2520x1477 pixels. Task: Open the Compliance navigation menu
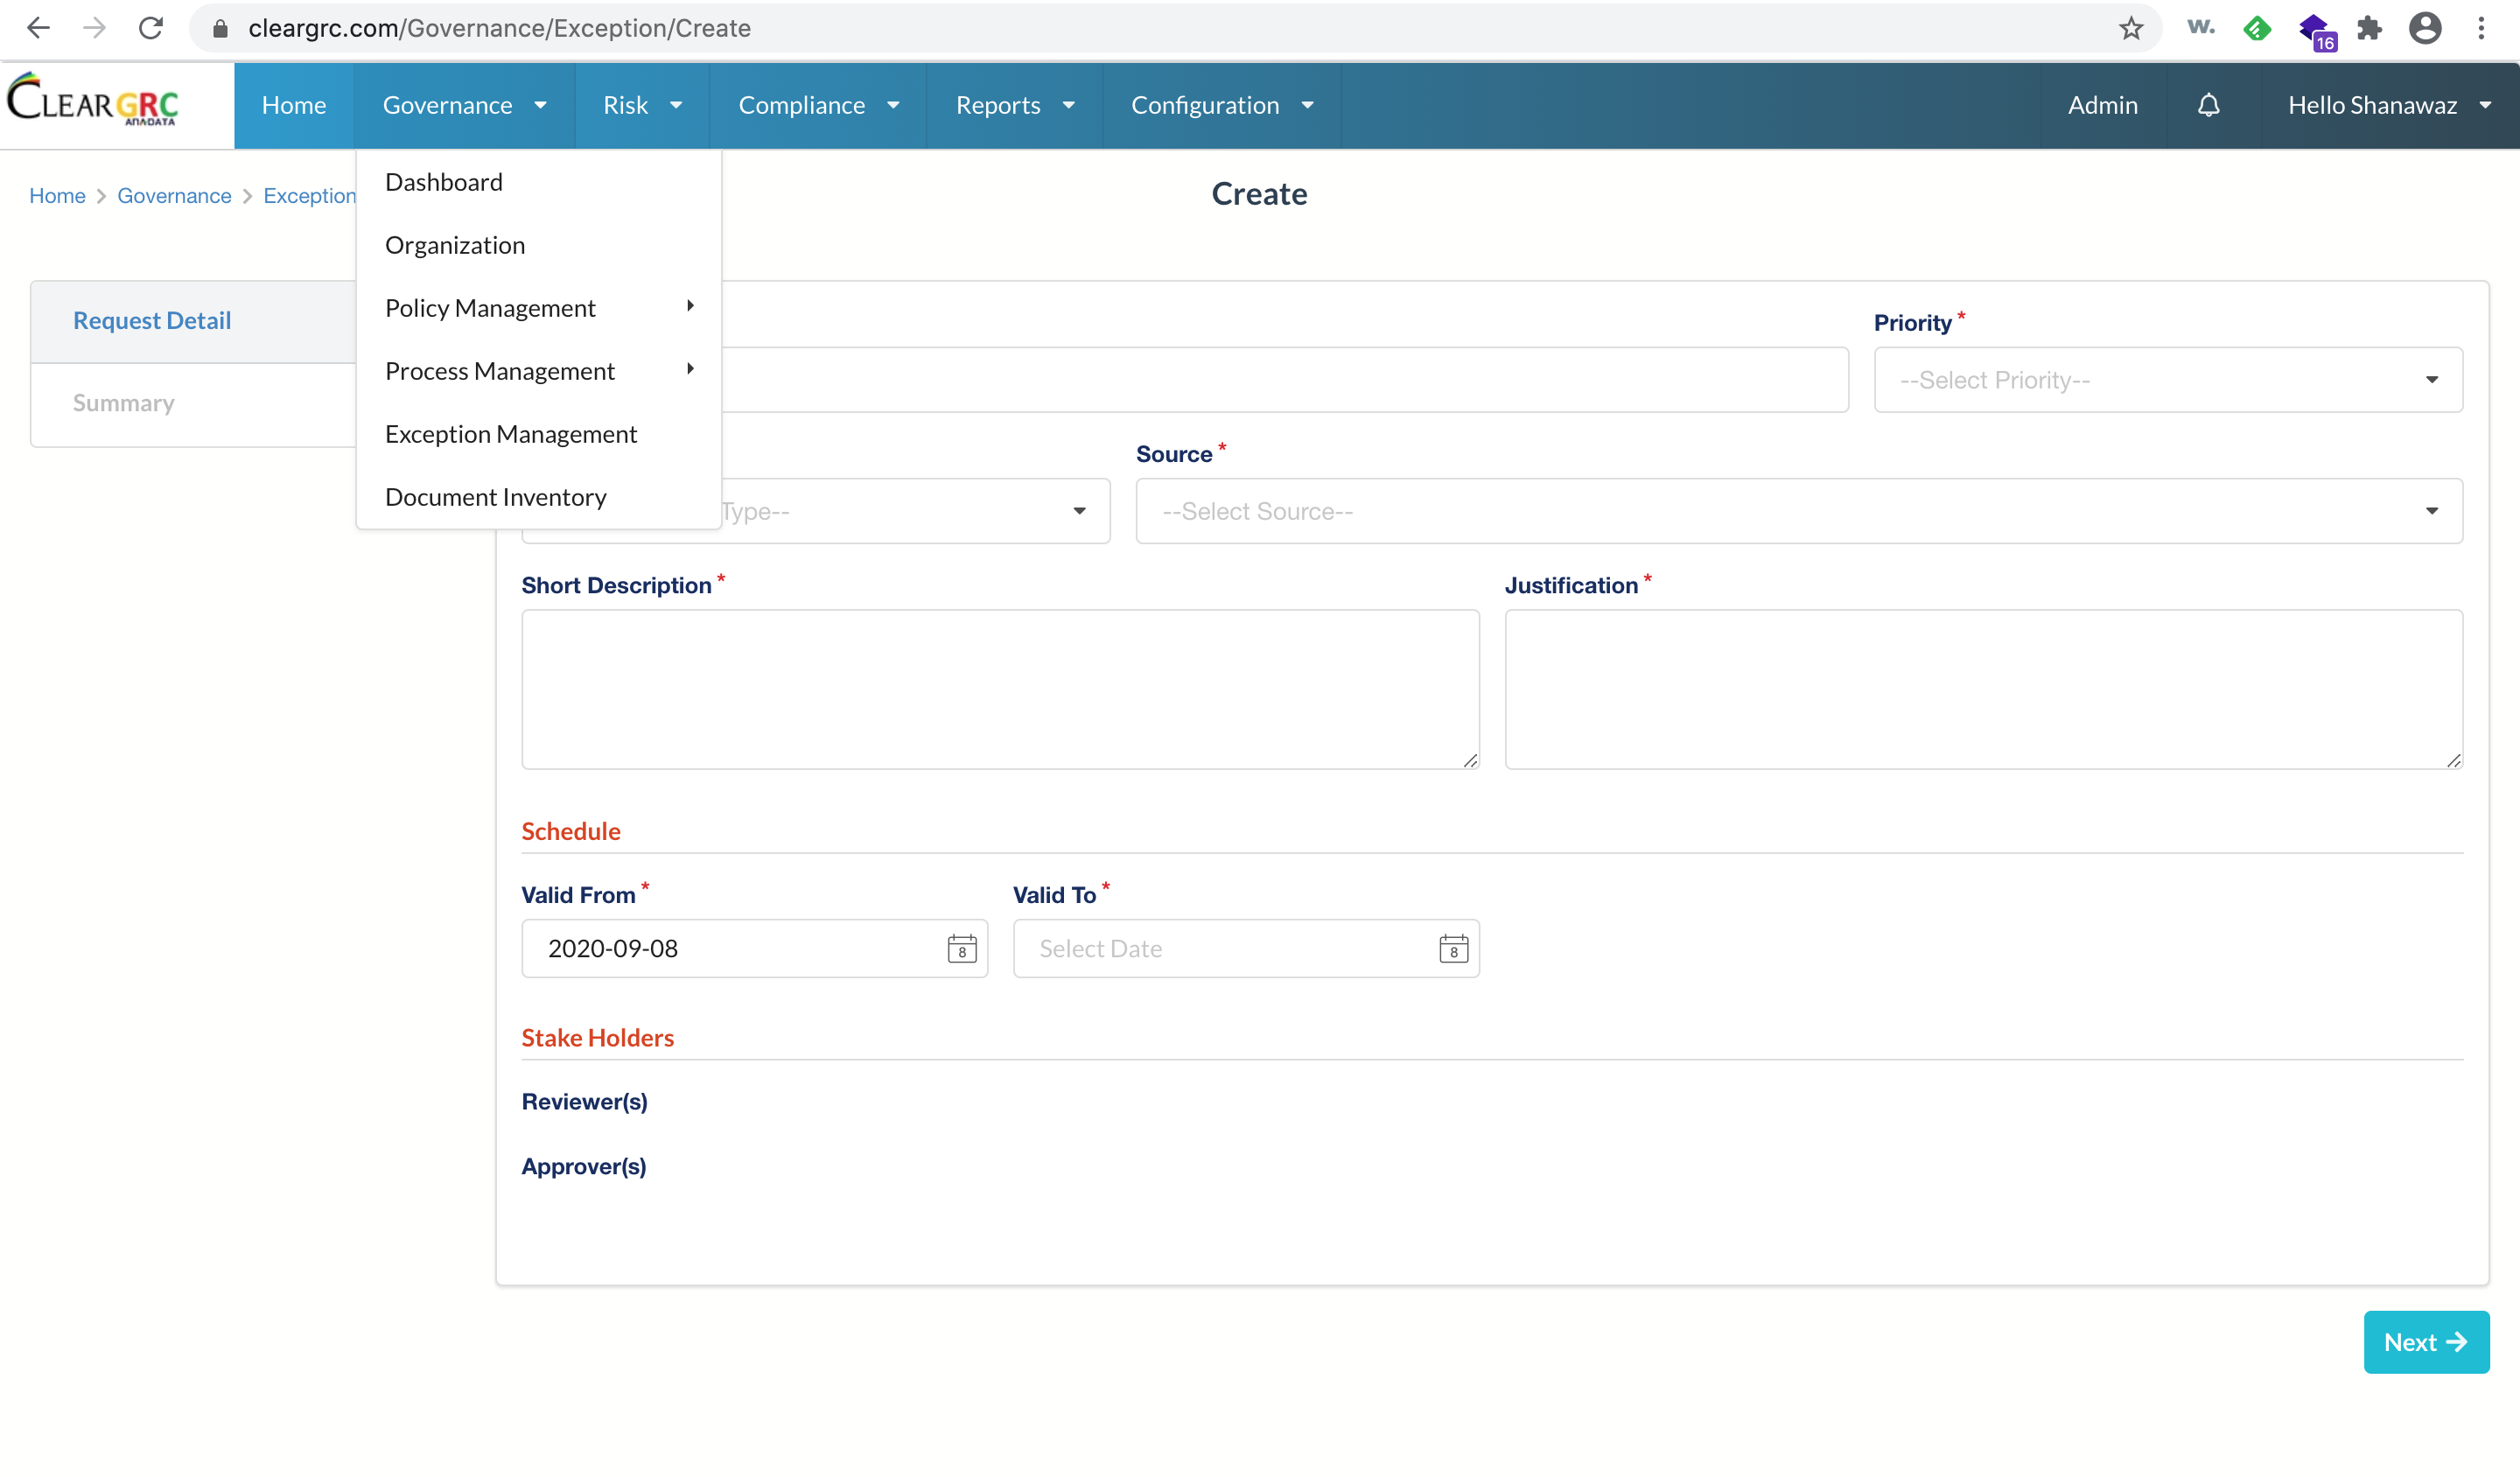point(818,105)
